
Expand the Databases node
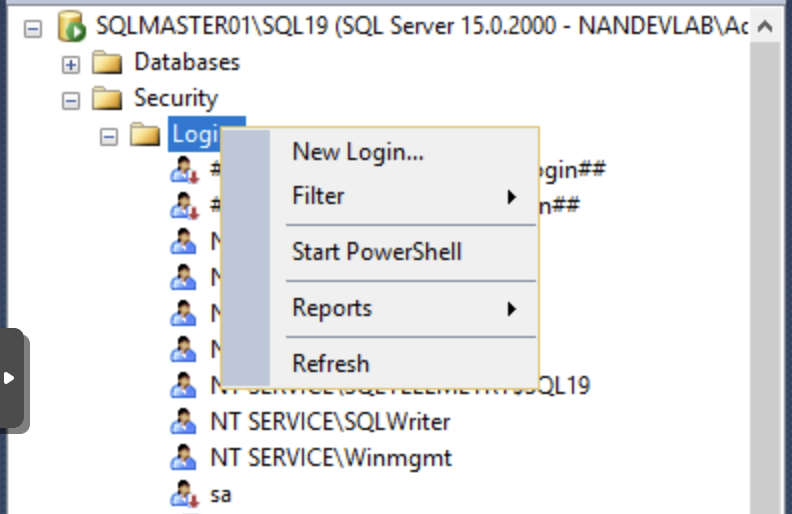pos(71,64)
